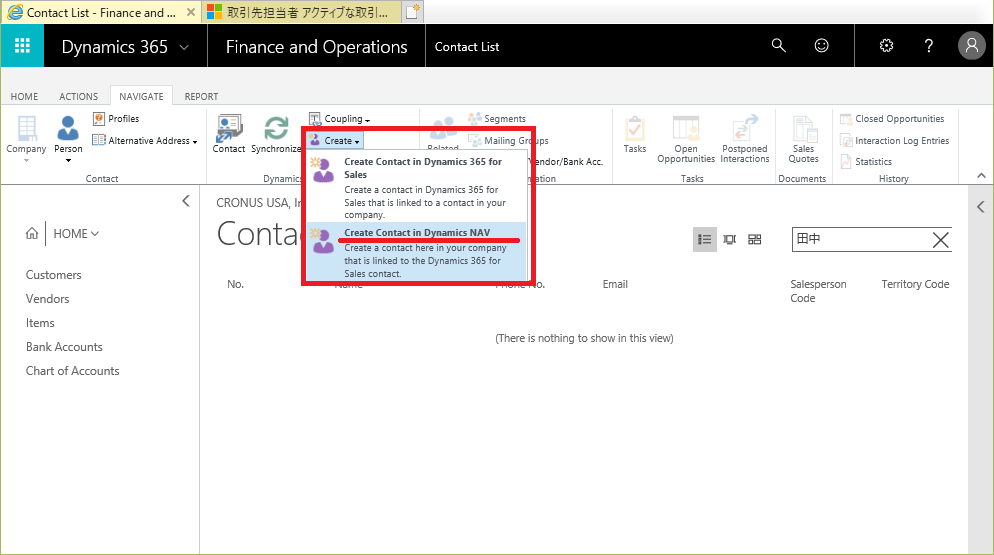The image size is (994, 555).
Task: Clear the search filter with X
Action: [x=941, y=240]
